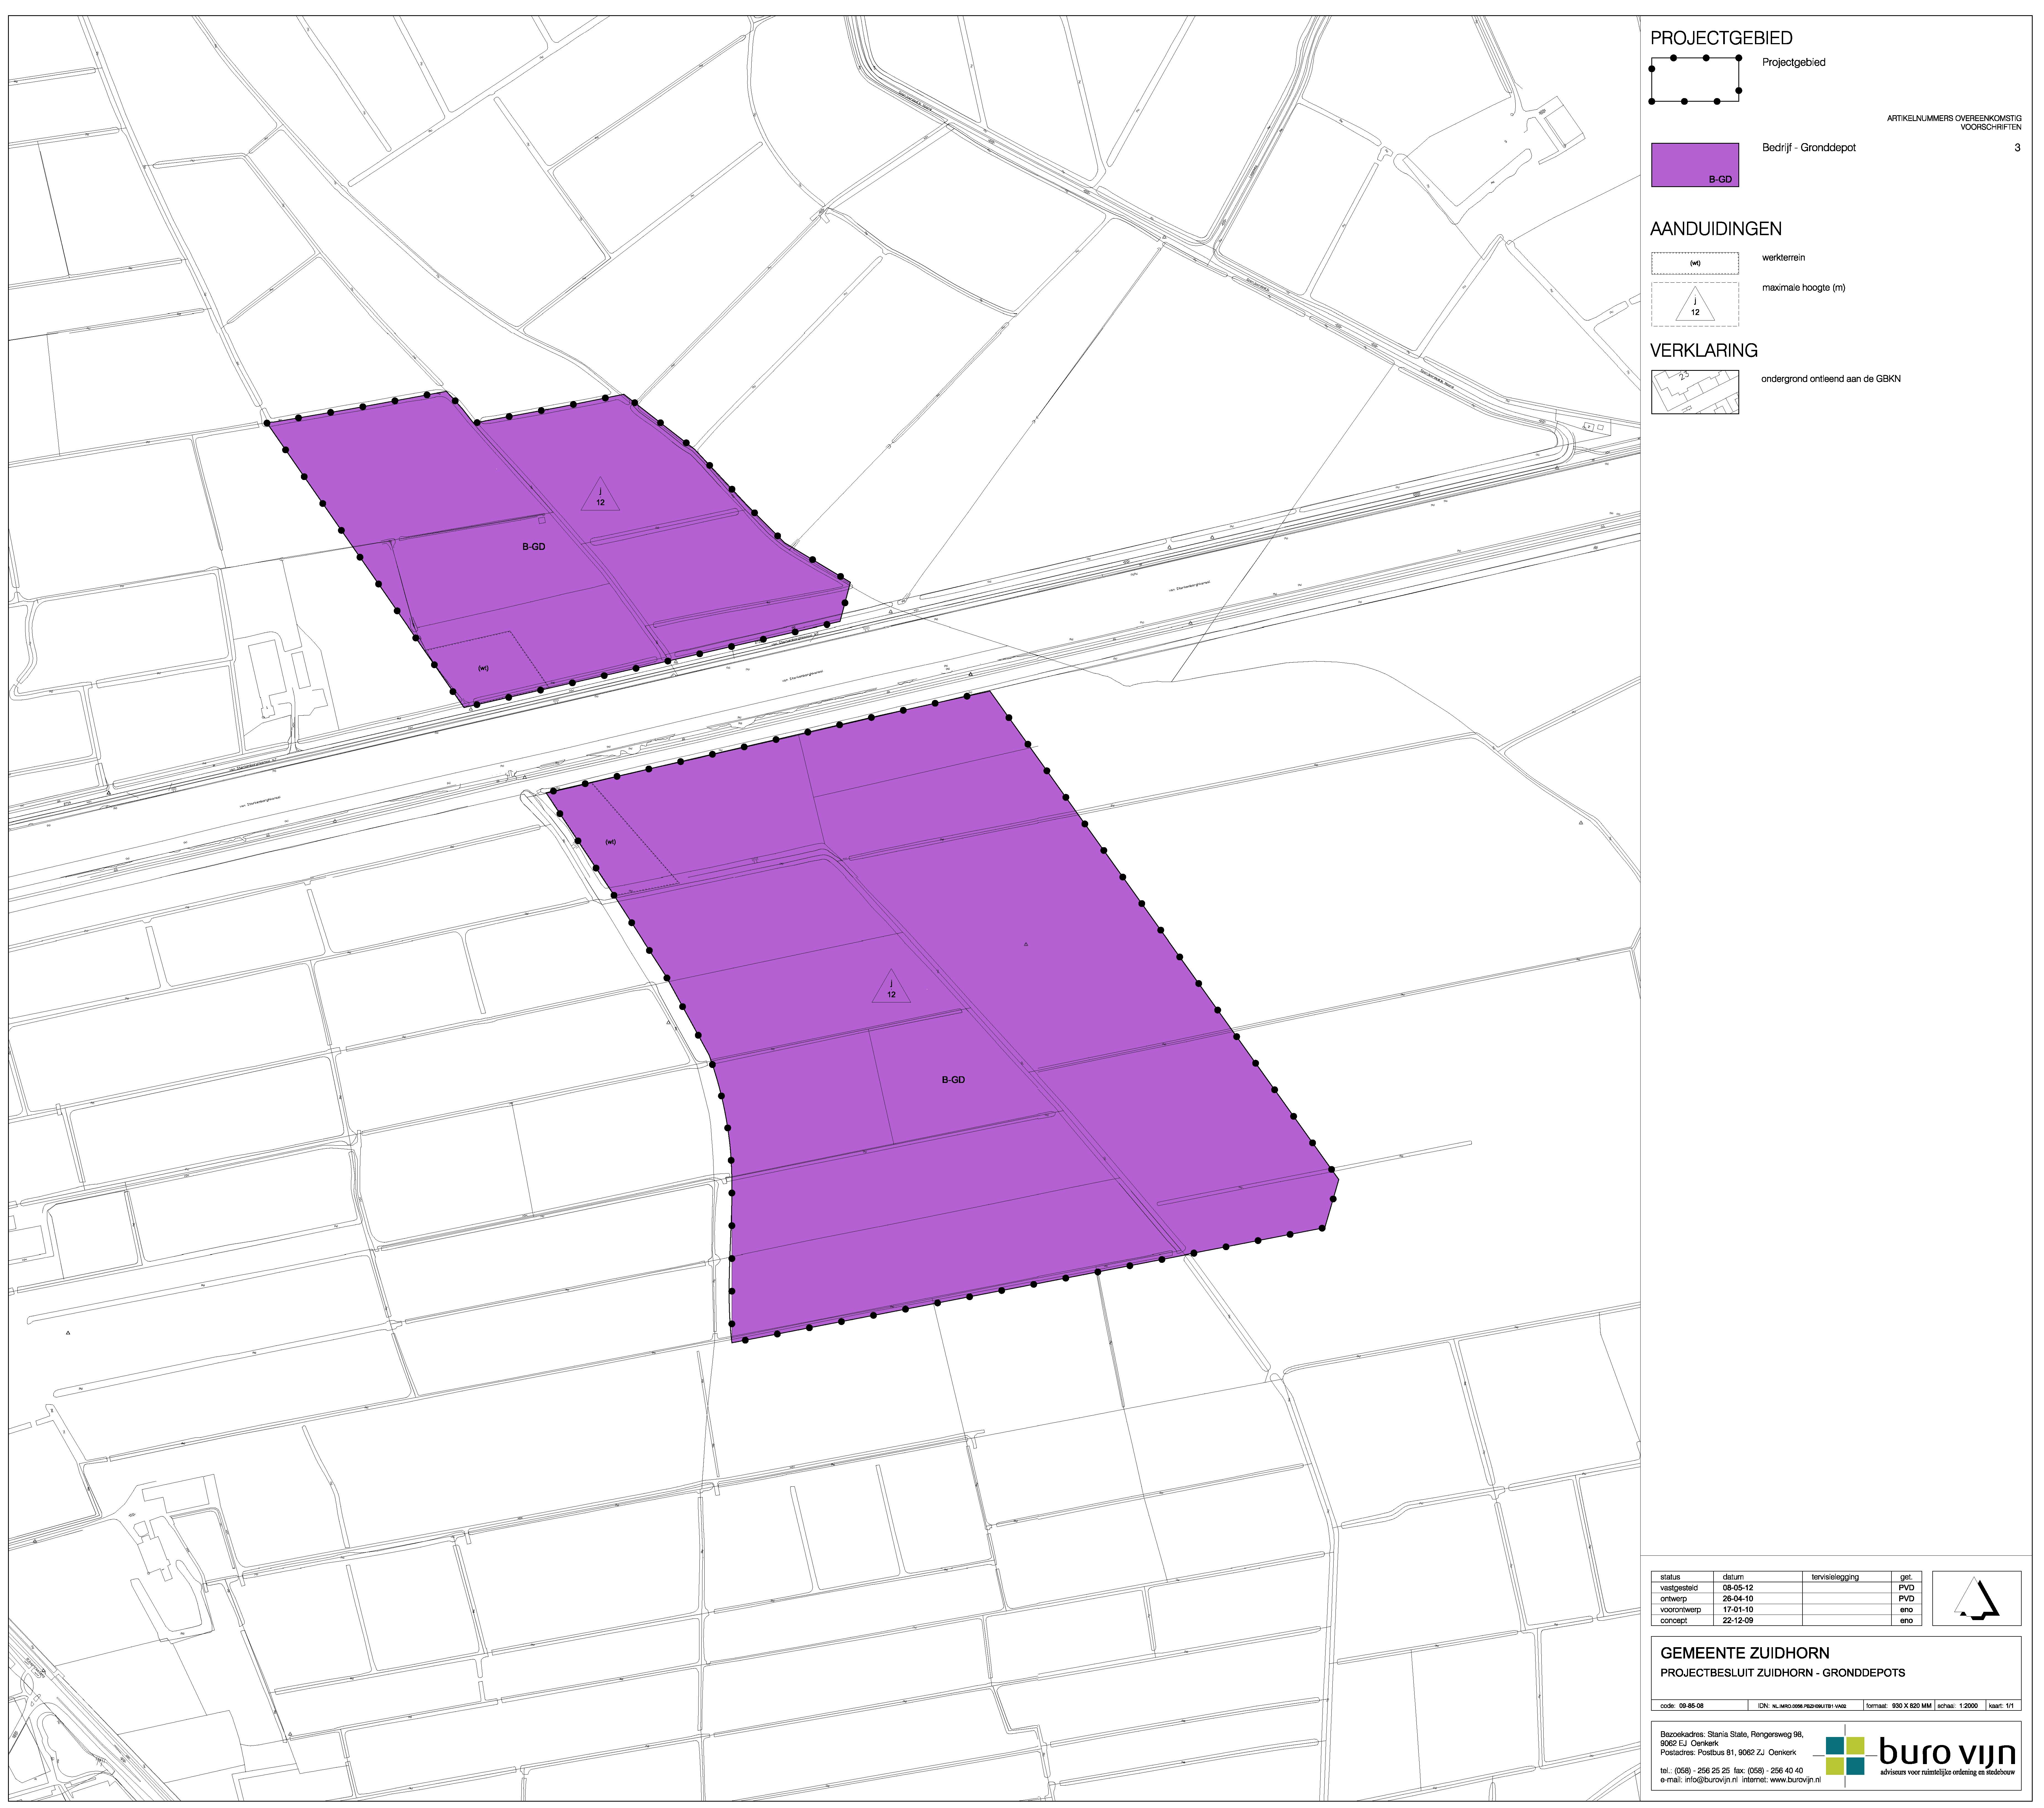Click the 'Bedrijf - Gronddepot' legend label

coord(1809,148)
